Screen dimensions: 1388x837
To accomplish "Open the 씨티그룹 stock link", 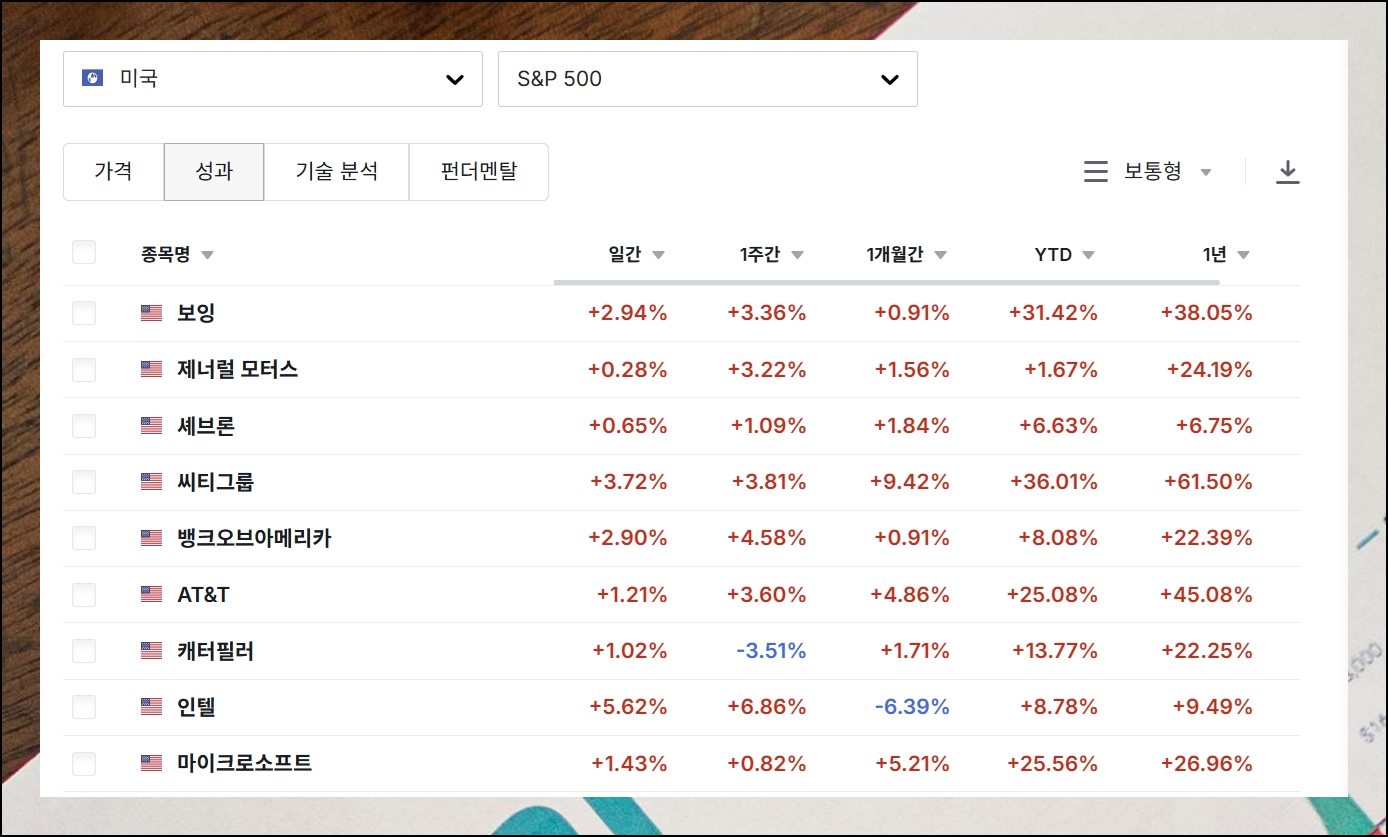I will [x=215, y=482].
